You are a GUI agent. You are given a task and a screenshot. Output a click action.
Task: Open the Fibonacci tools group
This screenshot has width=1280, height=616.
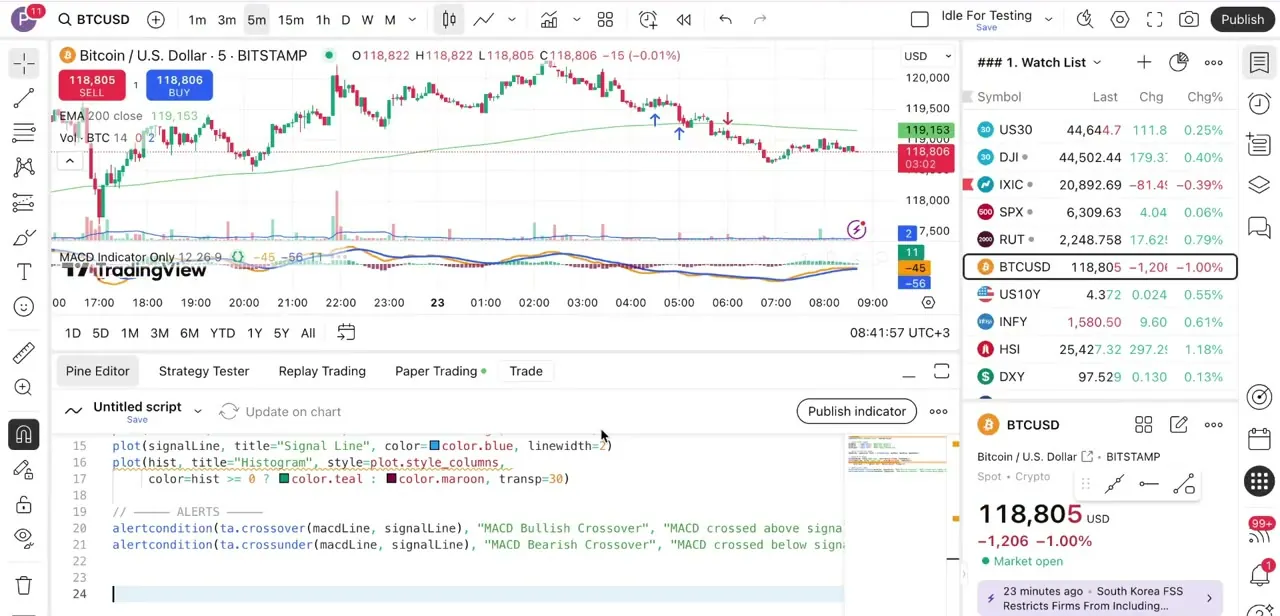[x=24, y=133]
